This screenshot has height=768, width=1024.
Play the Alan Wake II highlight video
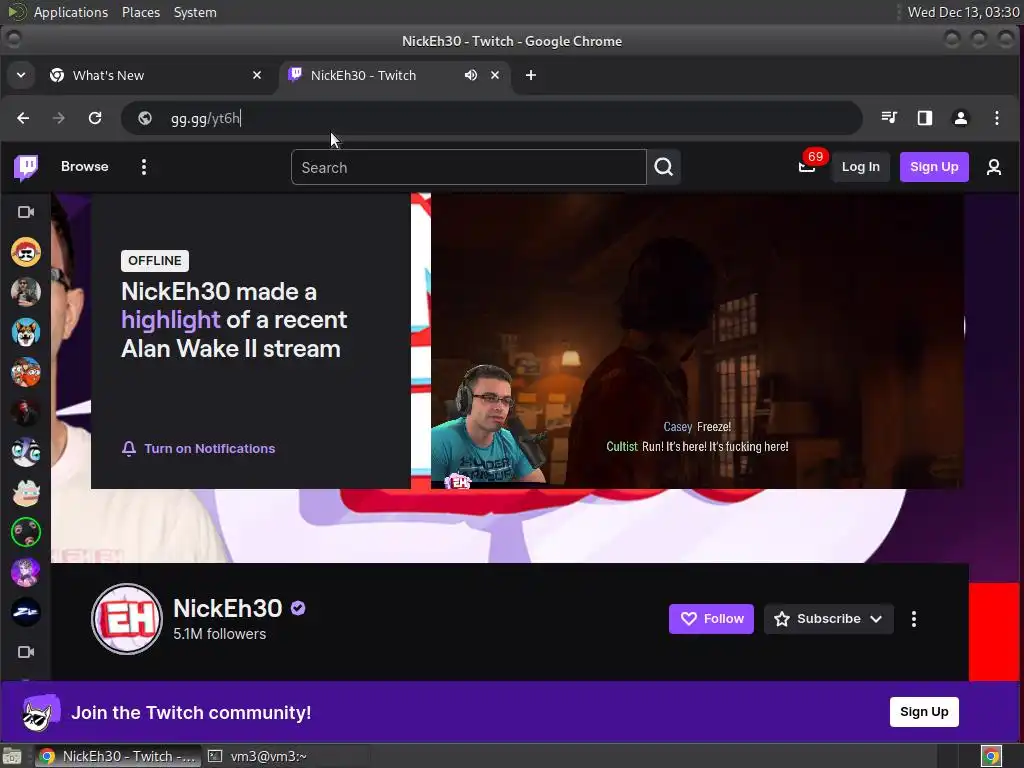tap(697, 341)
